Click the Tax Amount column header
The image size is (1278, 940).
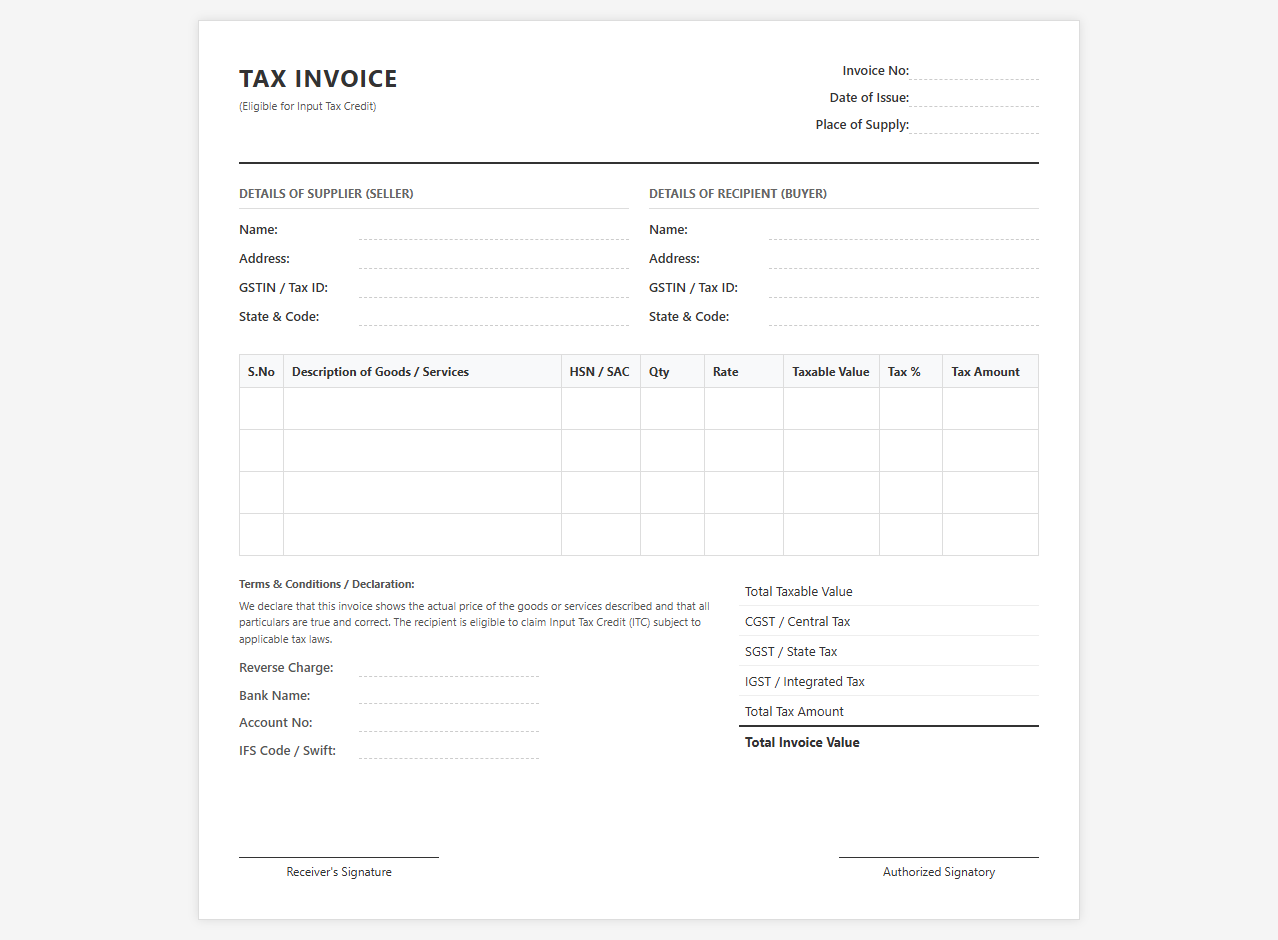tap(990, 372)
